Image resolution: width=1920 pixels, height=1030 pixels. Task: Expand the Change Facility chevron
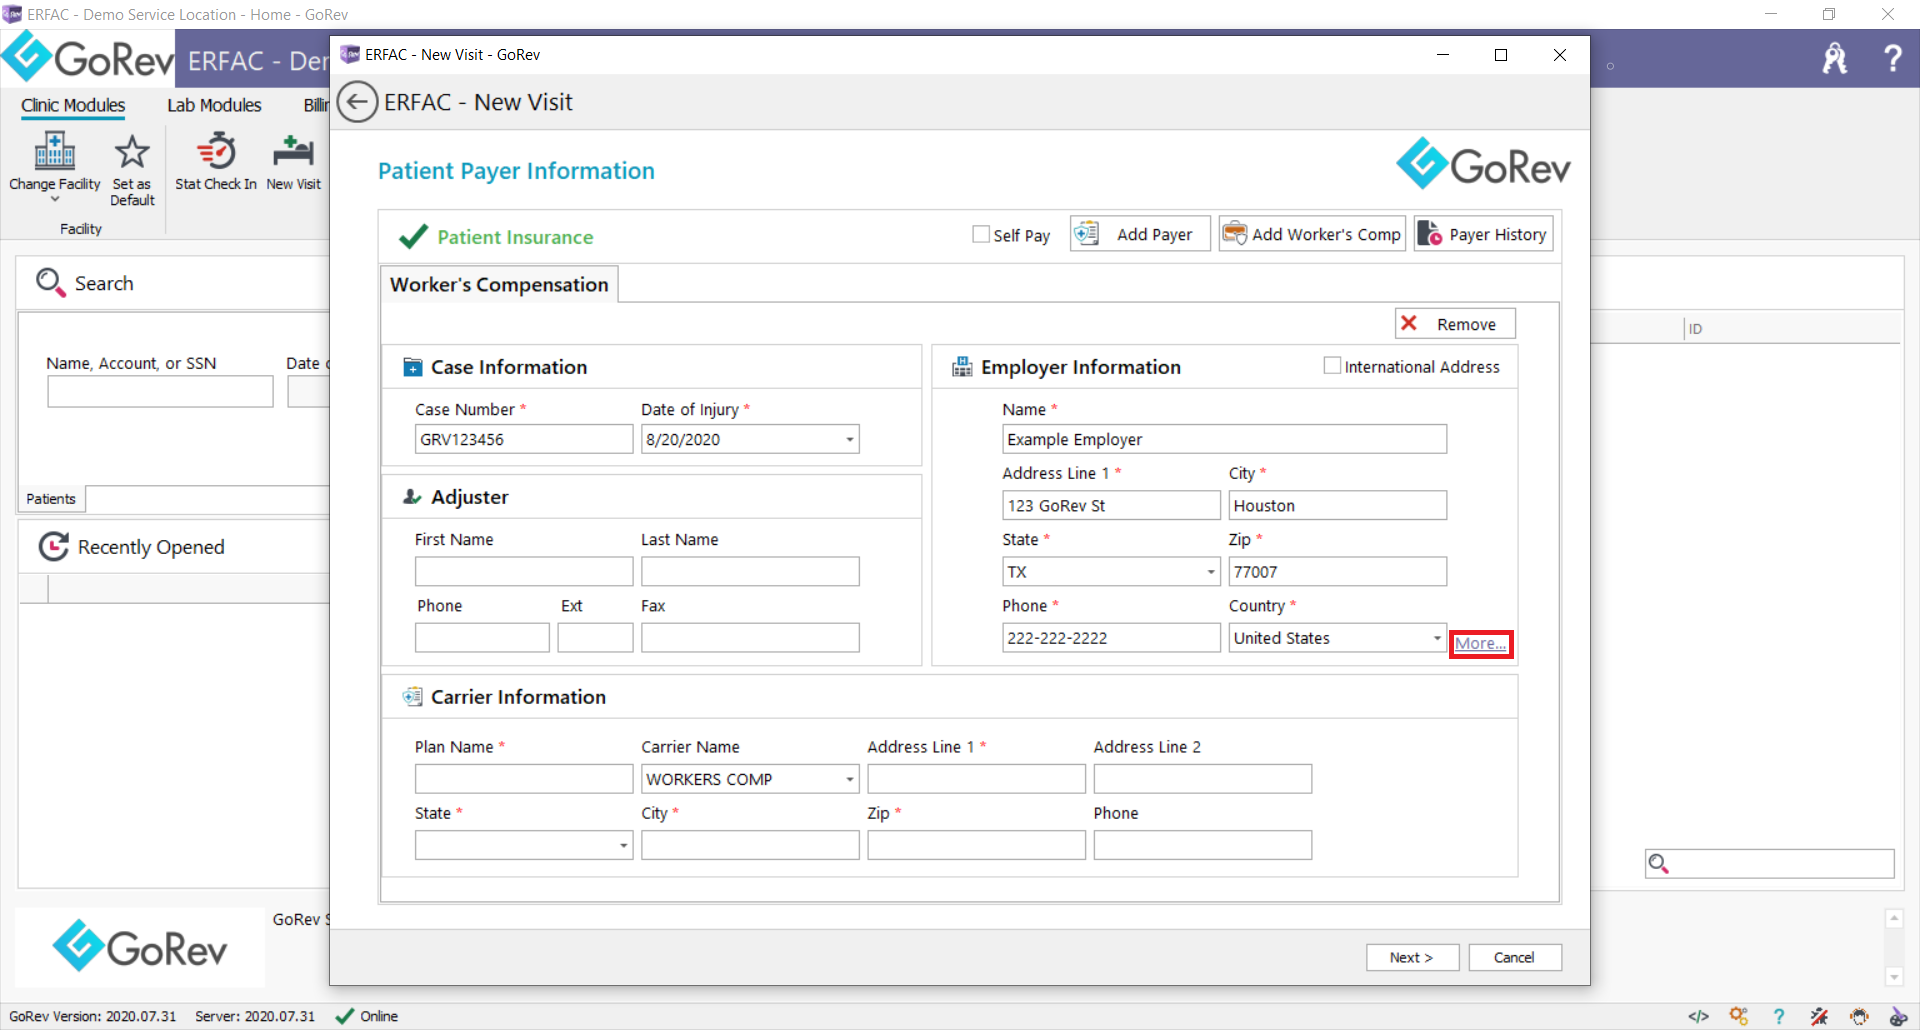point(55,199)
